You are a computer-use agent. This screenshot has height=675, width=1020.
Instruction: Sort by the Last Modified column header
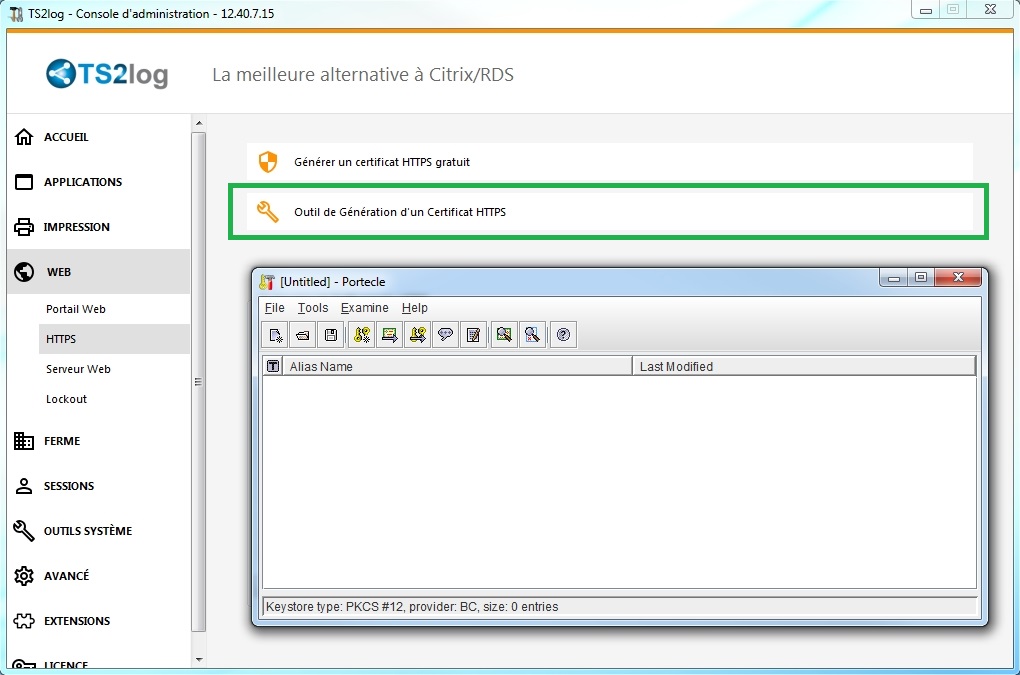[804, 366]
